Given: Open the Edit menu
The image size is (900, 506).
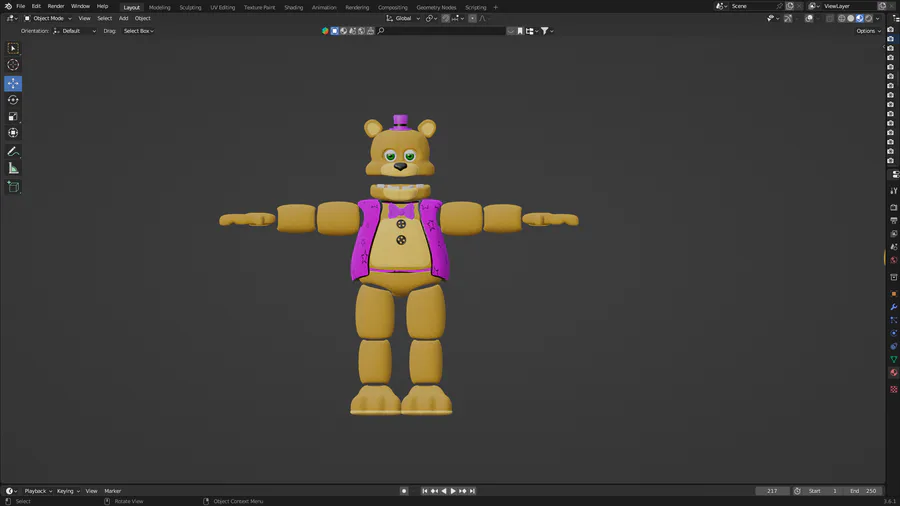Looking at the screenshot, I should point(36,6).
